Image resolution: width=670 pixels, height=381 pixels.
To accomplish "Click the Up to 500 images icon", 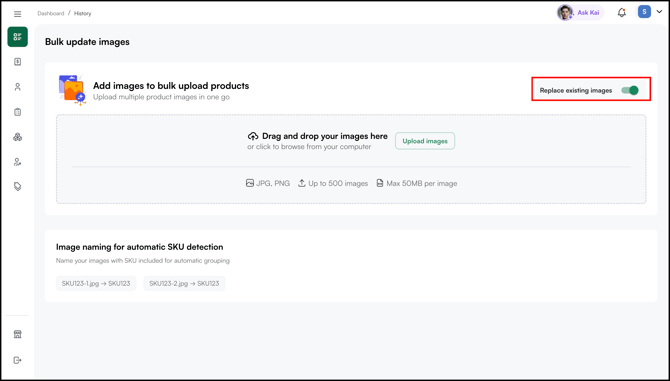I will pyautogui.click(x=302, y=183).
